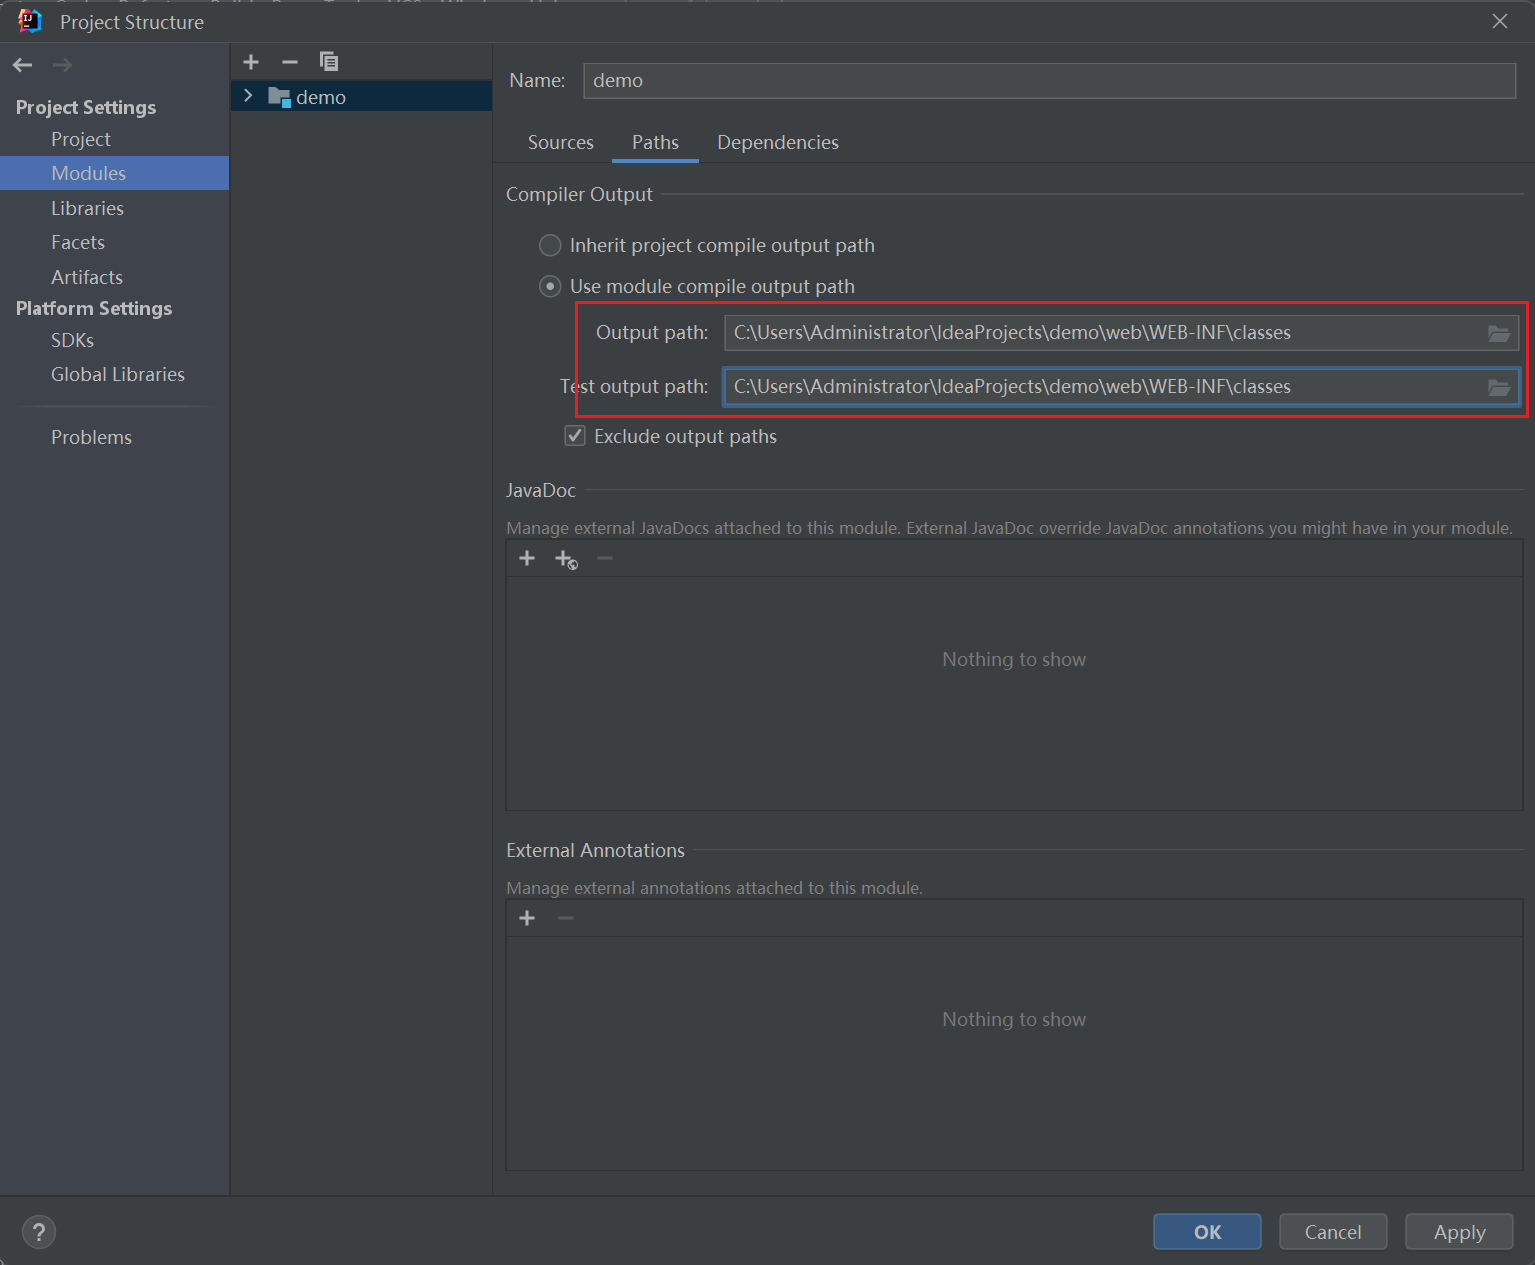Open the Artifacts settings section
Image resolution: width=1535 pixels, height=1265 pixels.
pos(87,277)
